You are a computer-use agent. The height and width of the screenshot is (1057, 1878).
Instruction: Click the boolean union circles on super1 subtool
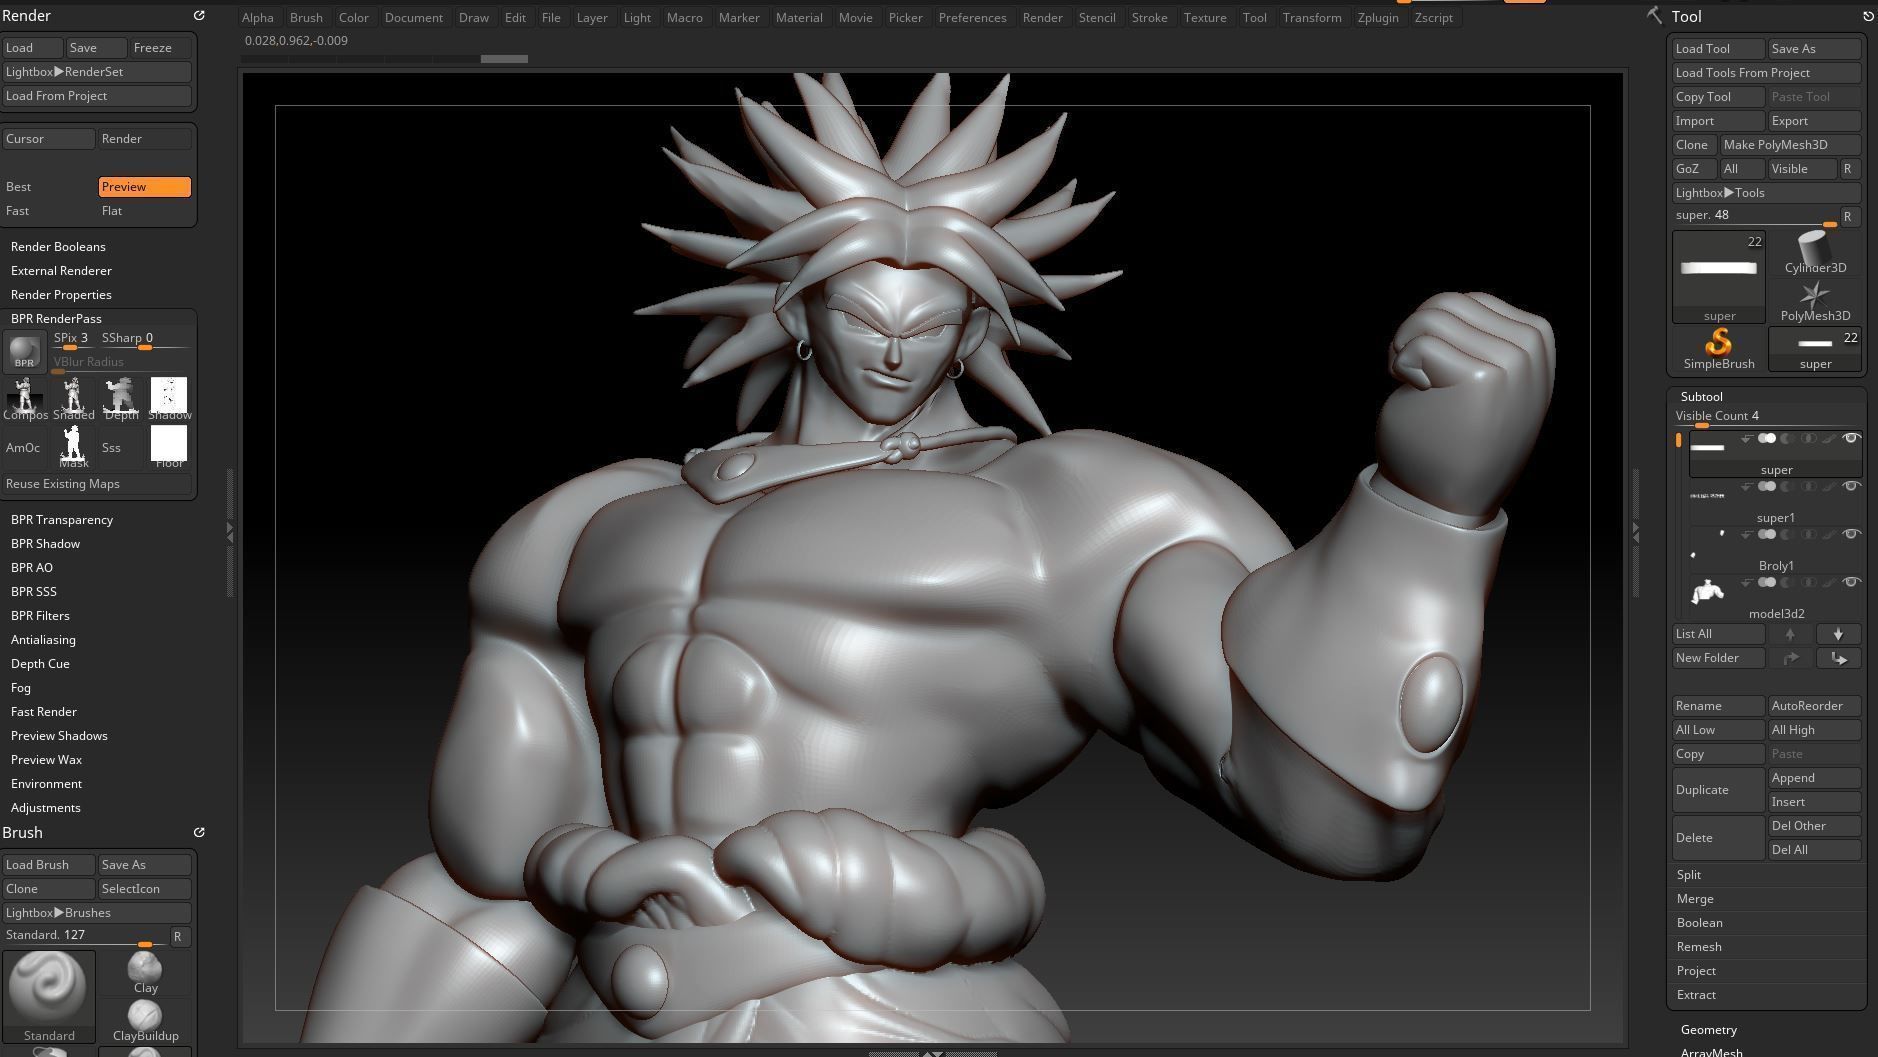[x=1767, y=486]
